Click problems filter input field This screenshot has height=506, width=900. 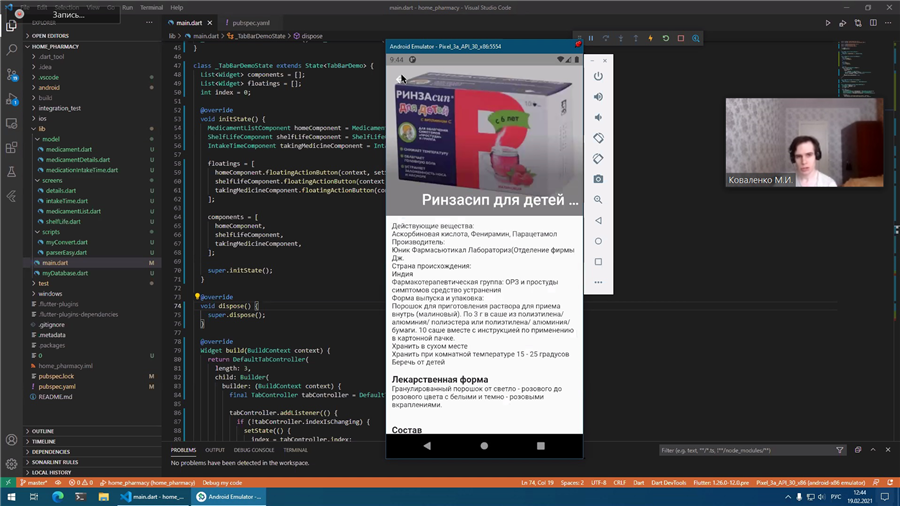746,450
